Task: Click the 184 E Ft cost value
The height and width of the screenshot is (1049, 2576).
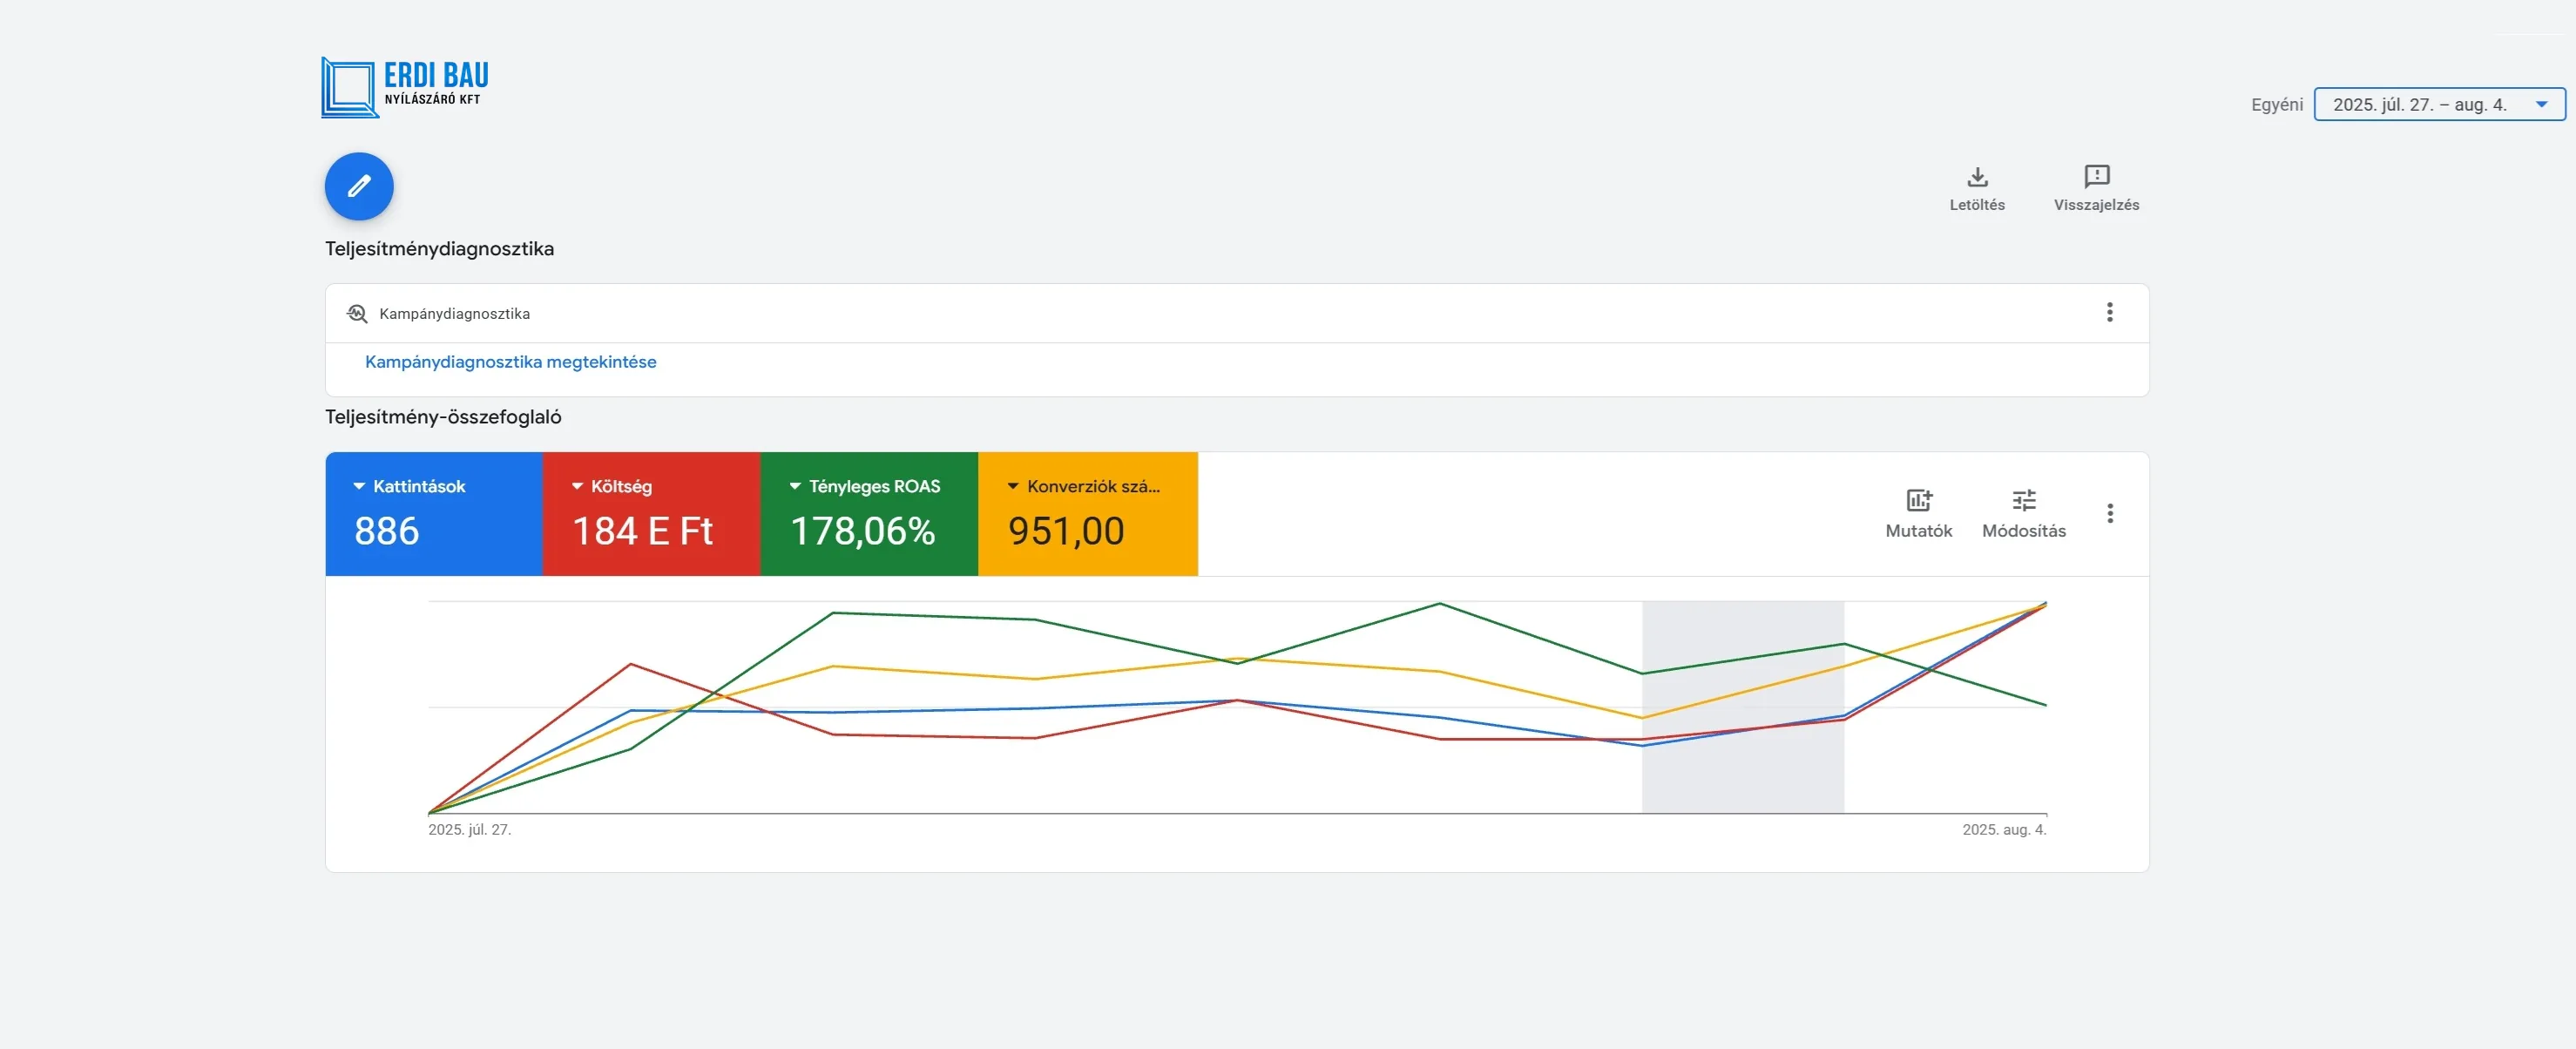Action: click(642, 531)
